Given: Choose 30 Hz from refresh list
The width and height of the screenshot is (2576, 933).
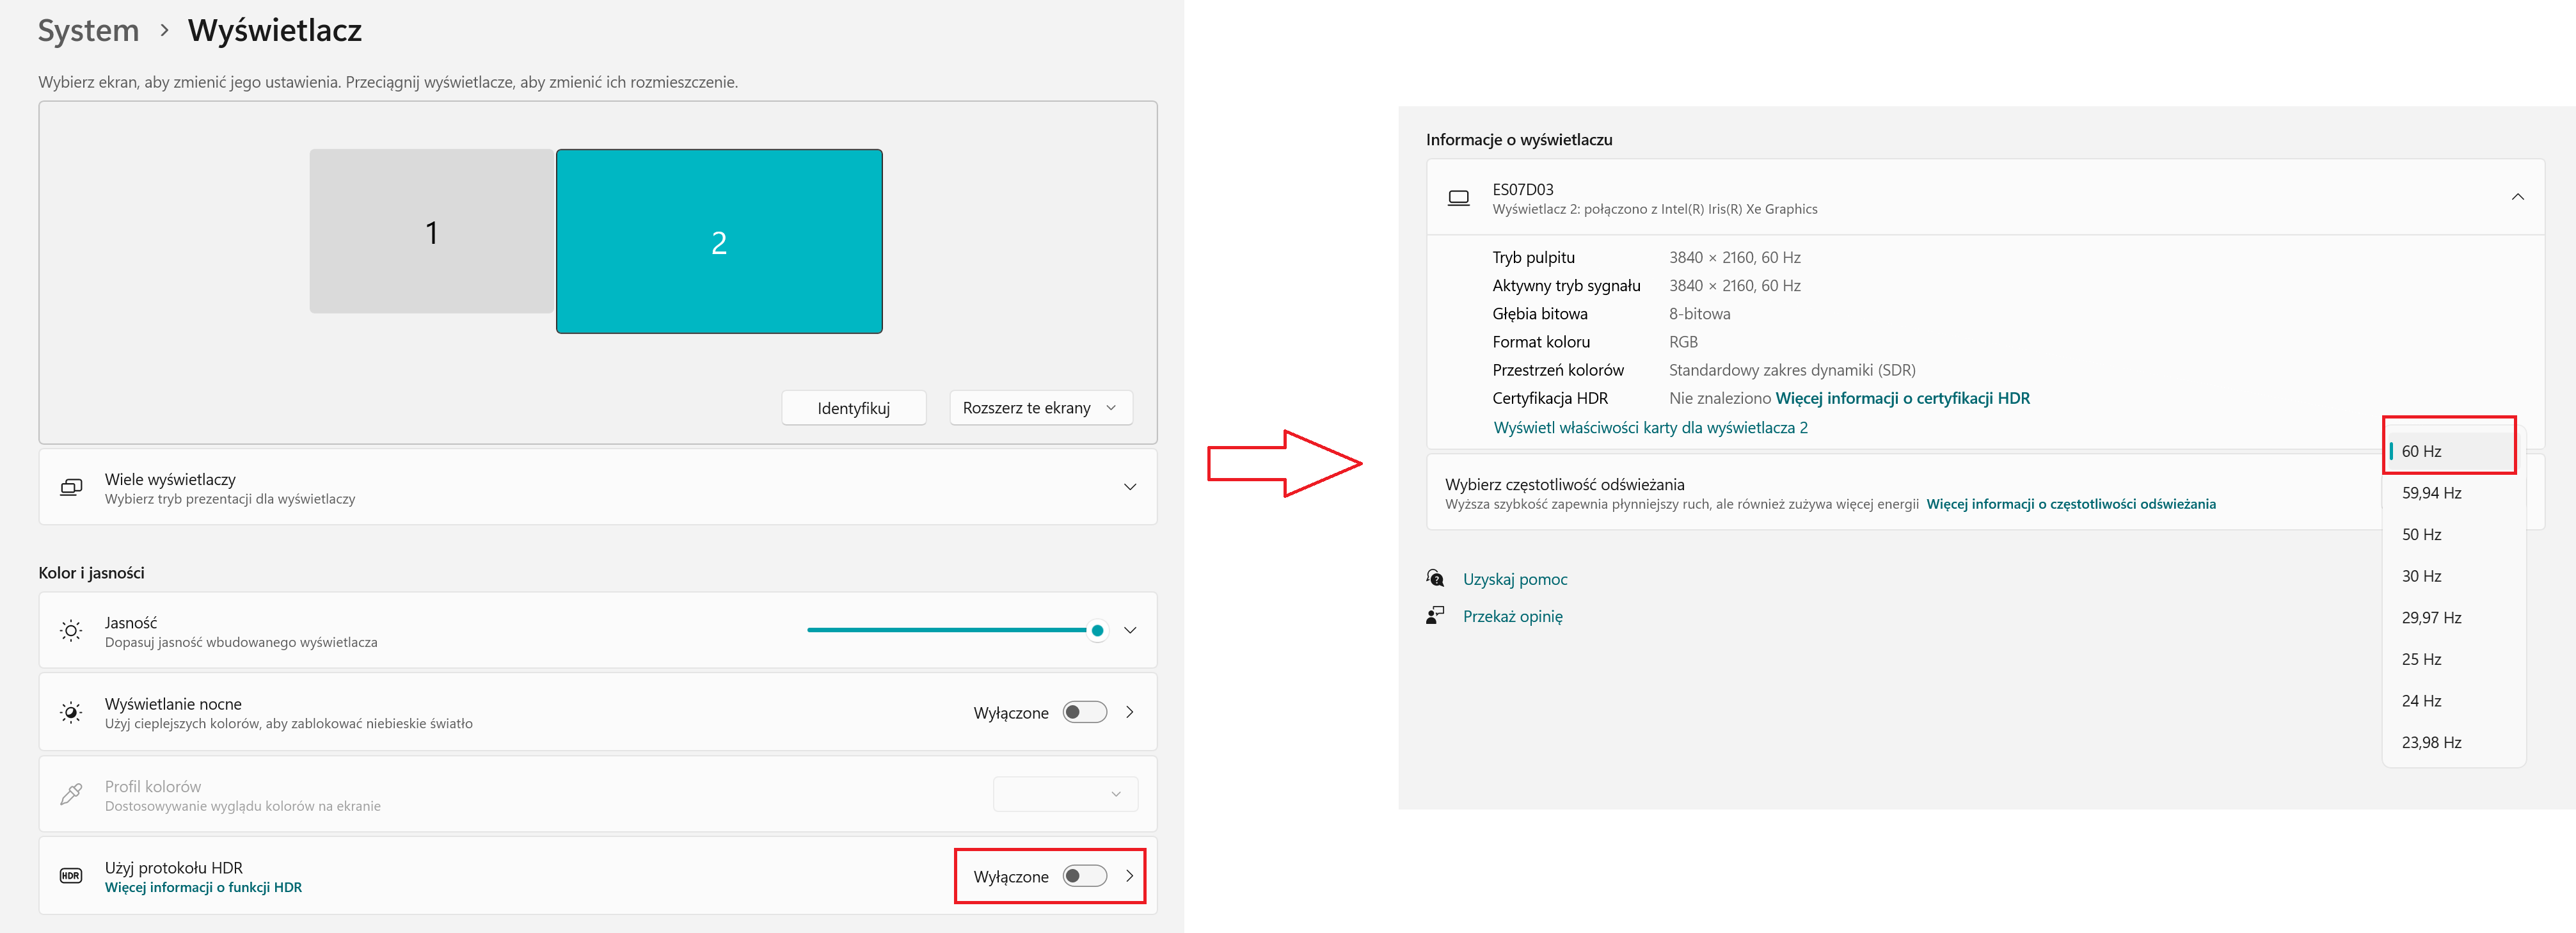Looking at the screenshot, I should point(2421,576).
